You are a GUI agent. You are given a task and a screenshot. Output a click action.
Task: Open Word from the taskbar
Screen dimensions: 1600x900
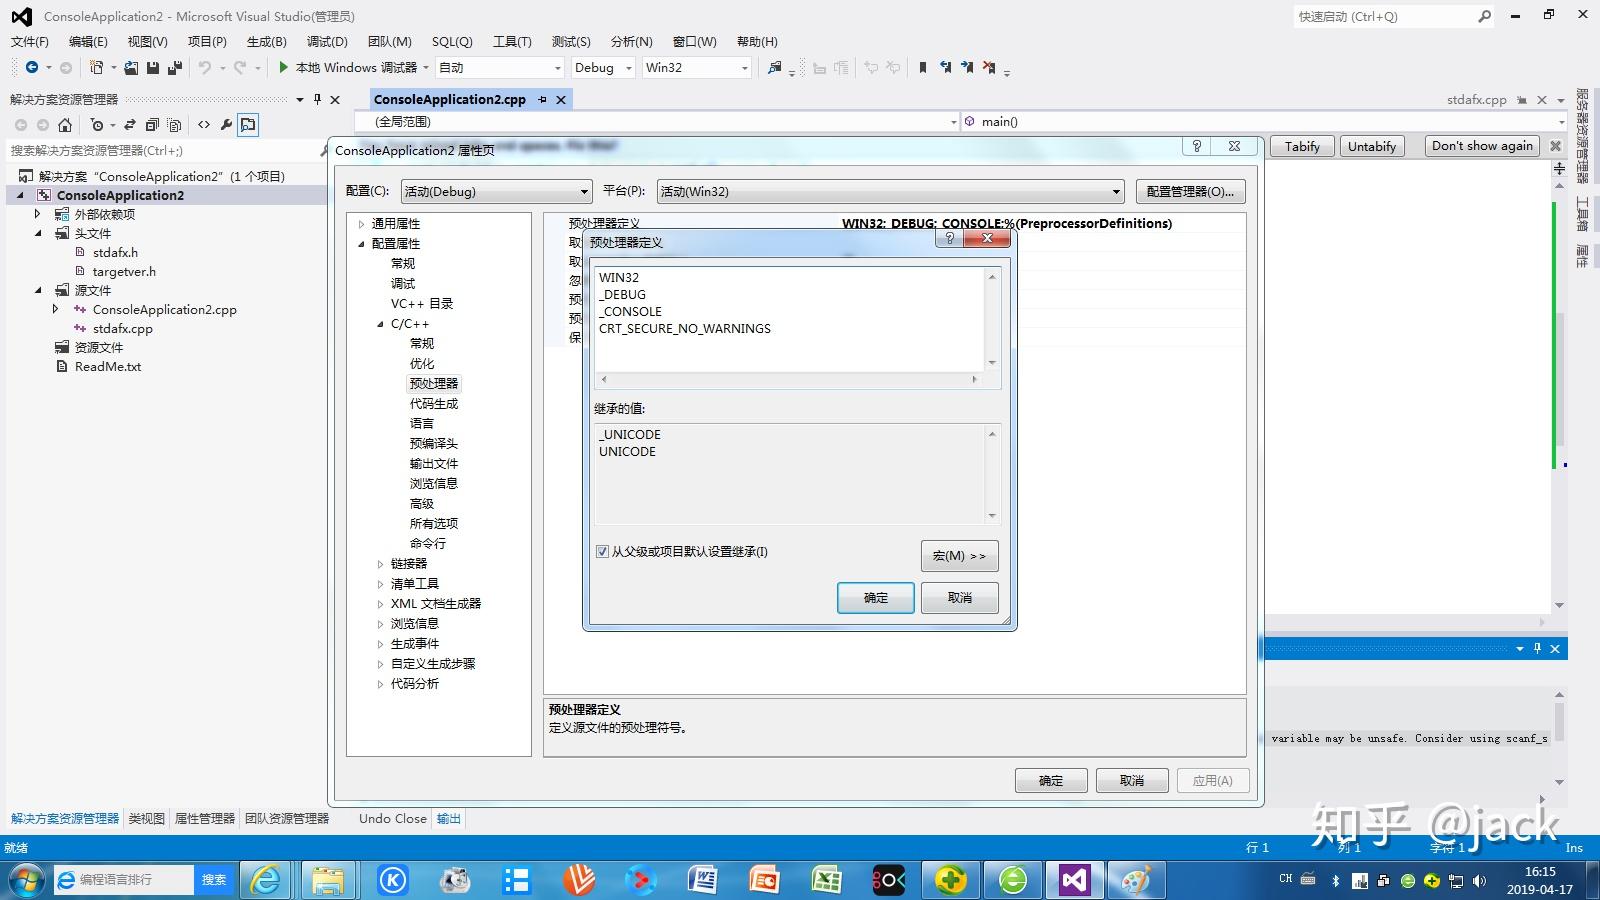[x=702, y=880]
